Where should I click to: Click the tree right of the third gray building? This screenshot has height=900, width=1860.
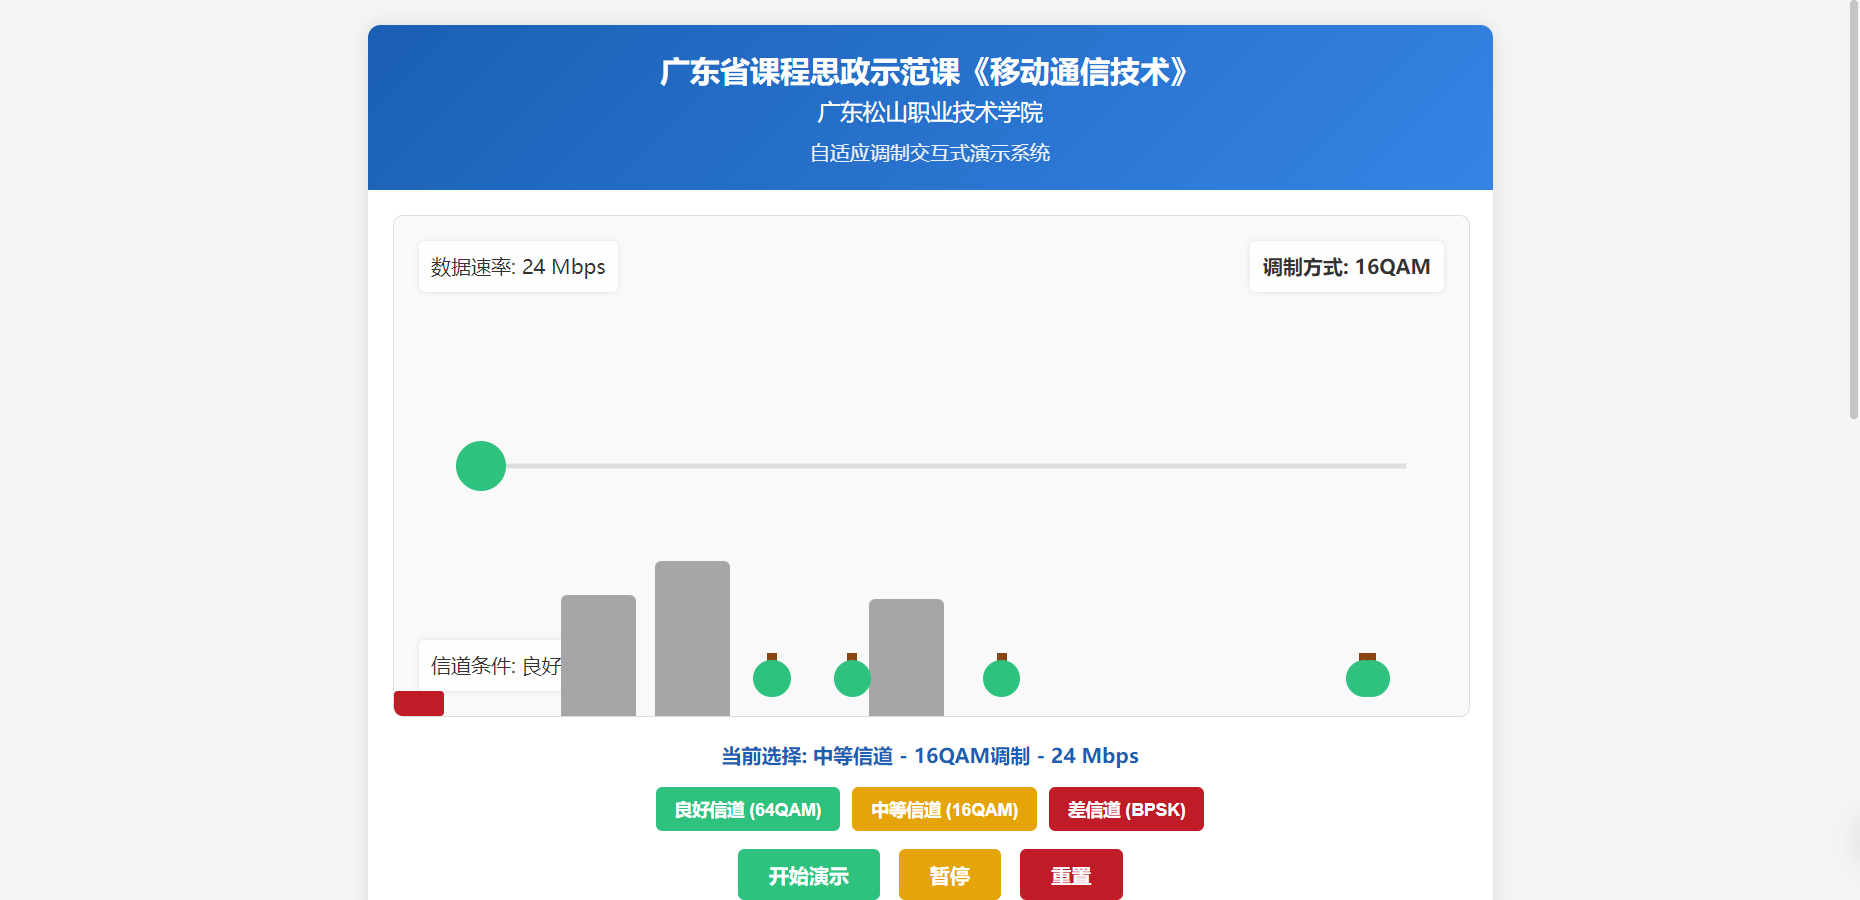pyautogui.click(x=1001, y=677)
